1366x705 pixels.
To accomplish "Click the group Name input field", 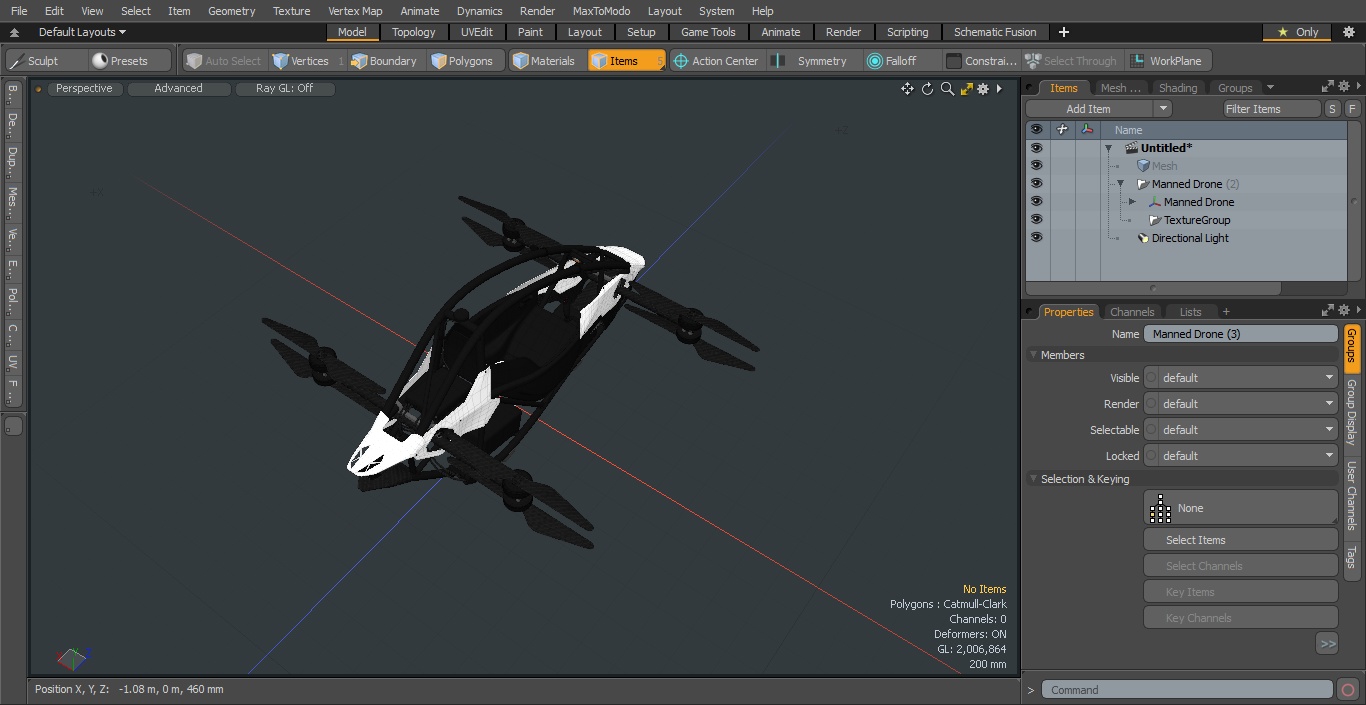I will tap(1240, 334).
